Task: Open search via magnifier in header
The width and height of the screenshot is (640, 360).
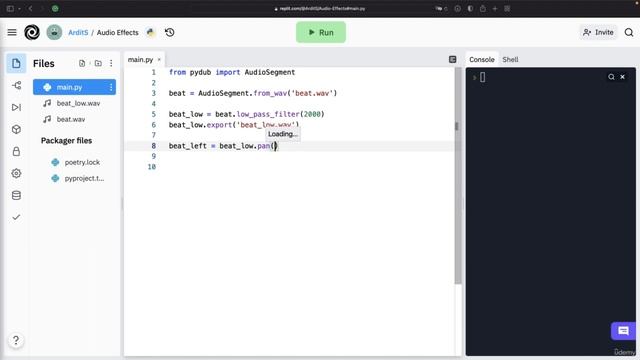Action: click(629, 32)
